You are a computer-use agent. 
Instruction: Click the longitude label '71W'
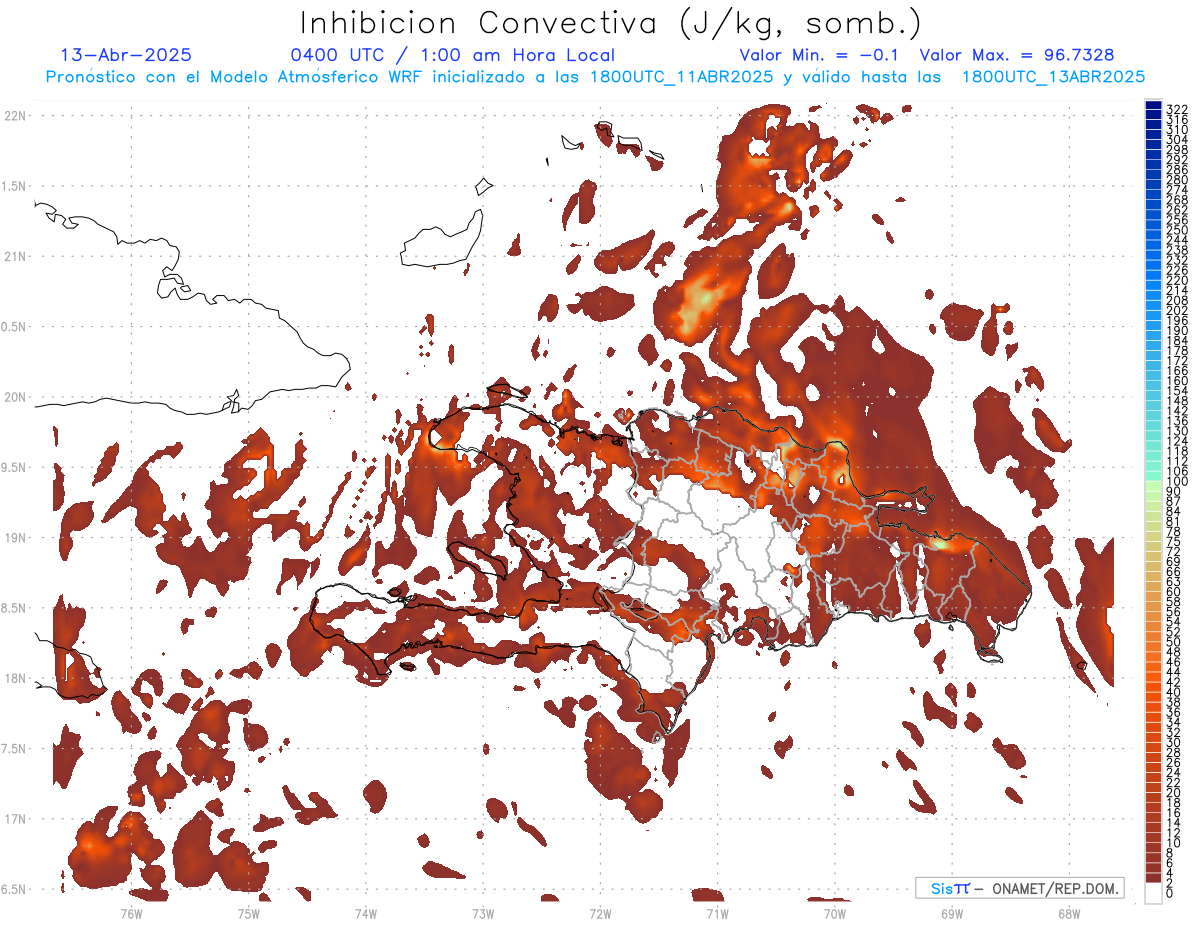(717, 912)
